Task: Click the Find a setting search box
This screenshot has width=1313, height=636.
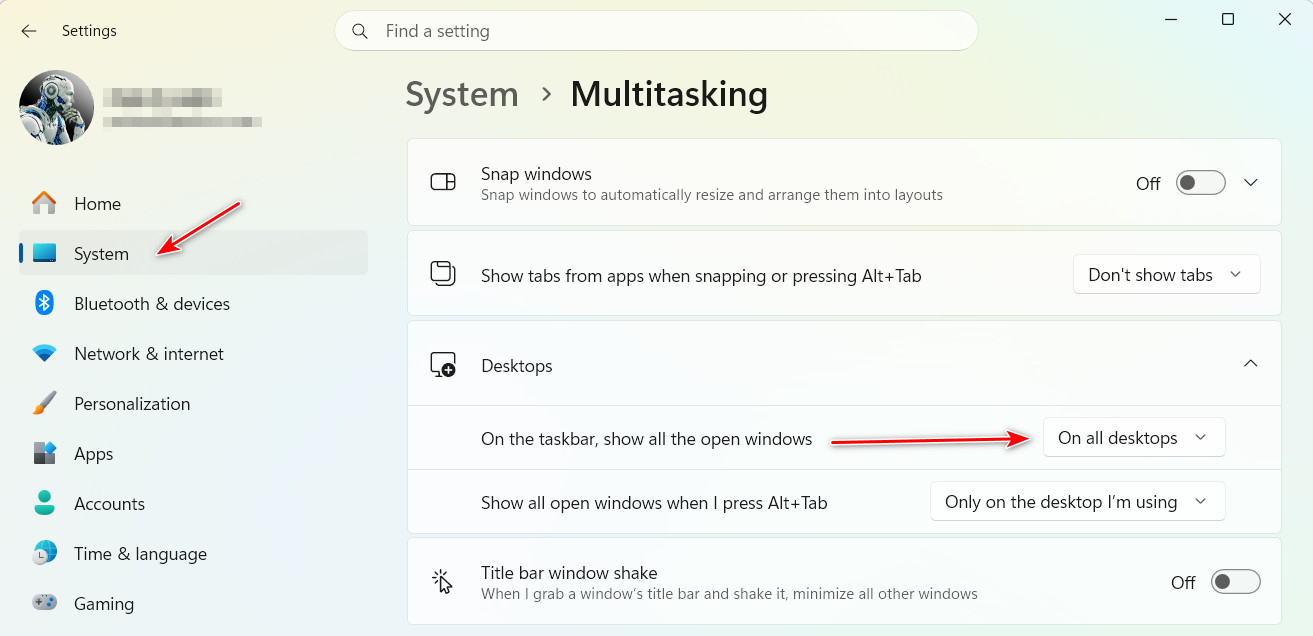Action: click(x=656, y=31)
